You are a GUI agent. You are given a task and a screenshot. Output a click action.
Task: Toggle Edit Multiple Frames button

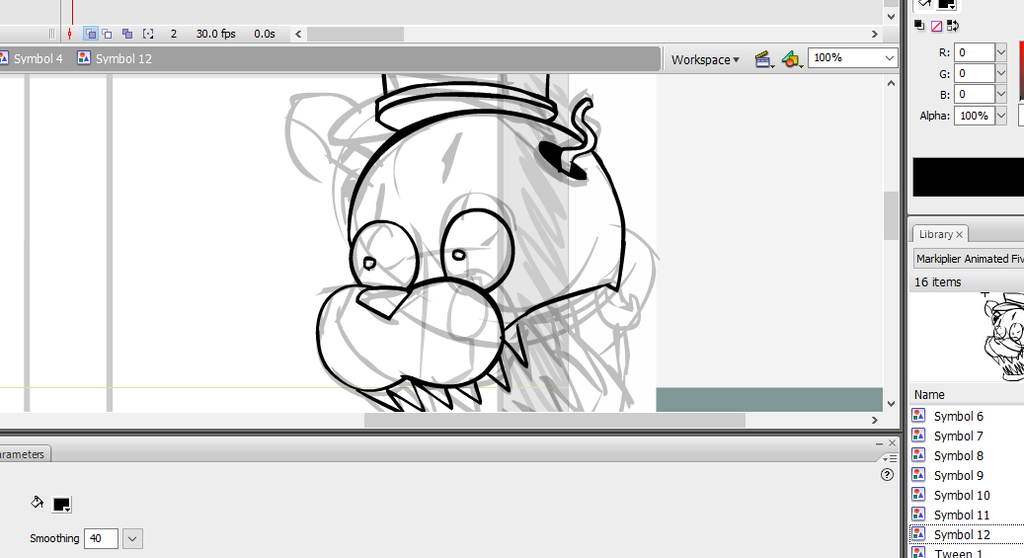coord(127,34)
